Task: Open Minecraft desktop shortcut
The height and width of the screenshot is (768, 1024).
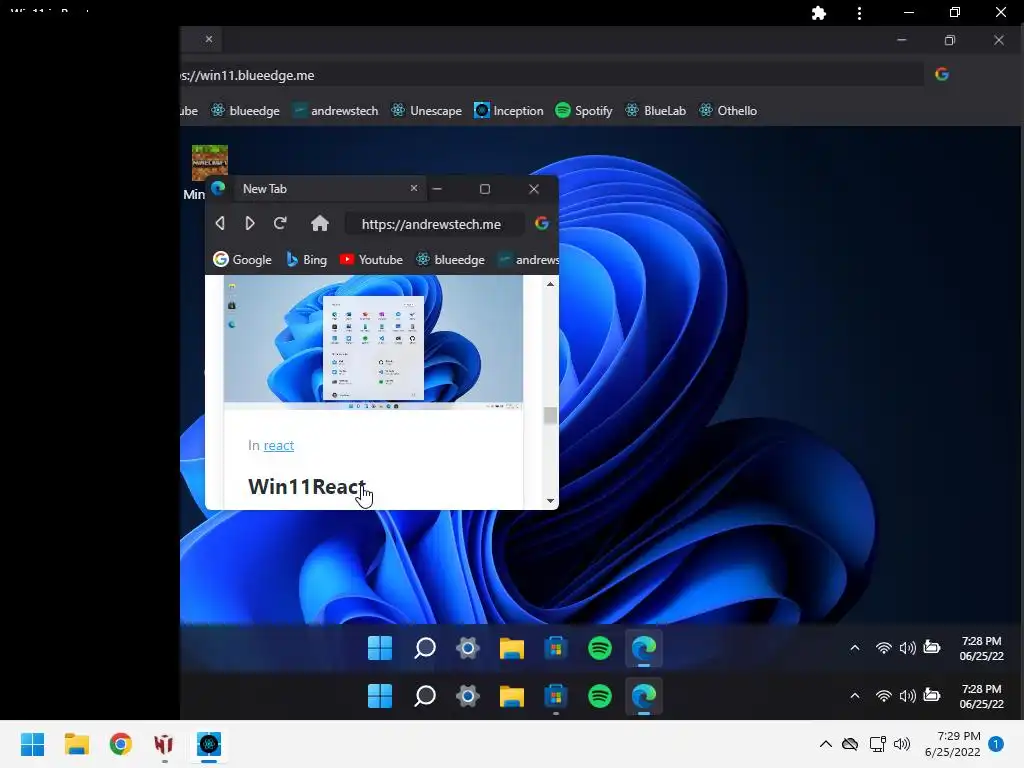Action: point(209,163)
